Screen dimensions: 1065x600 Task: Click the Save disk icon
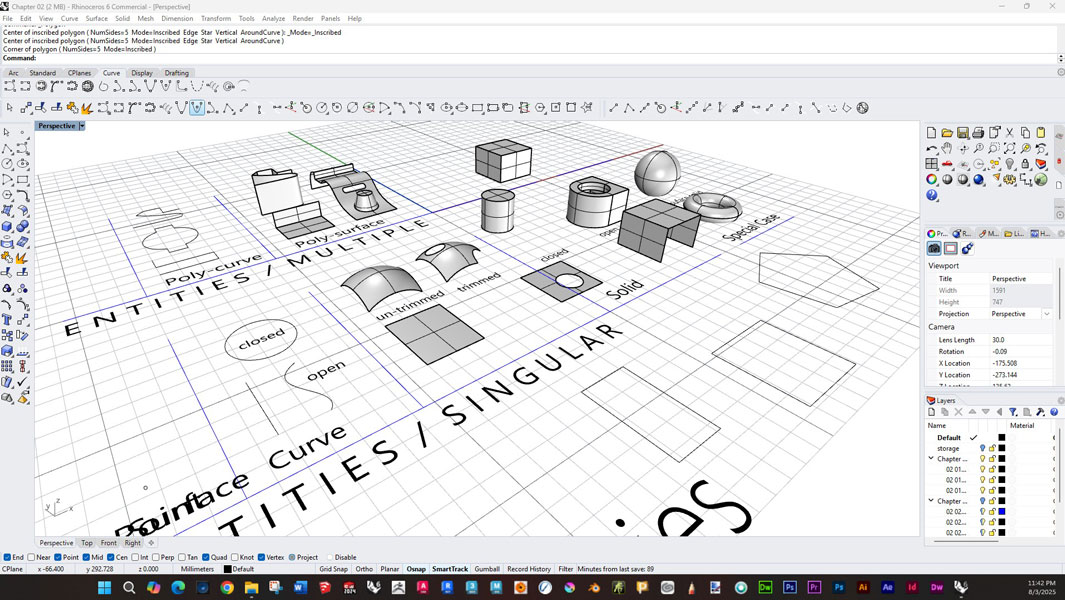tap(963, 133)
